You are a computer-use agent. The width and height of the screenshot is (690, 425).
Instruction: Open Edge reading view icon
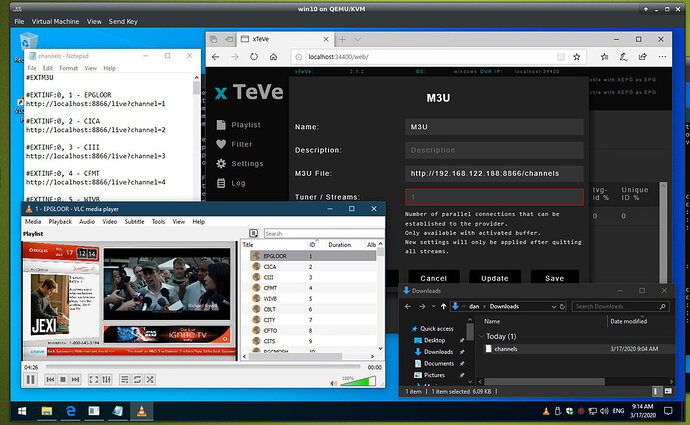tap(561, 57)
